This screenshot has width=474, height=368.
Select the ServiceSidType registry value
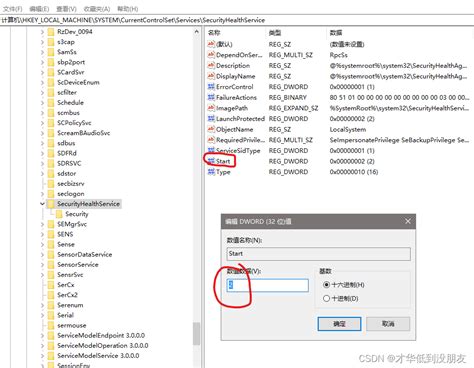[x=238, y=151]
